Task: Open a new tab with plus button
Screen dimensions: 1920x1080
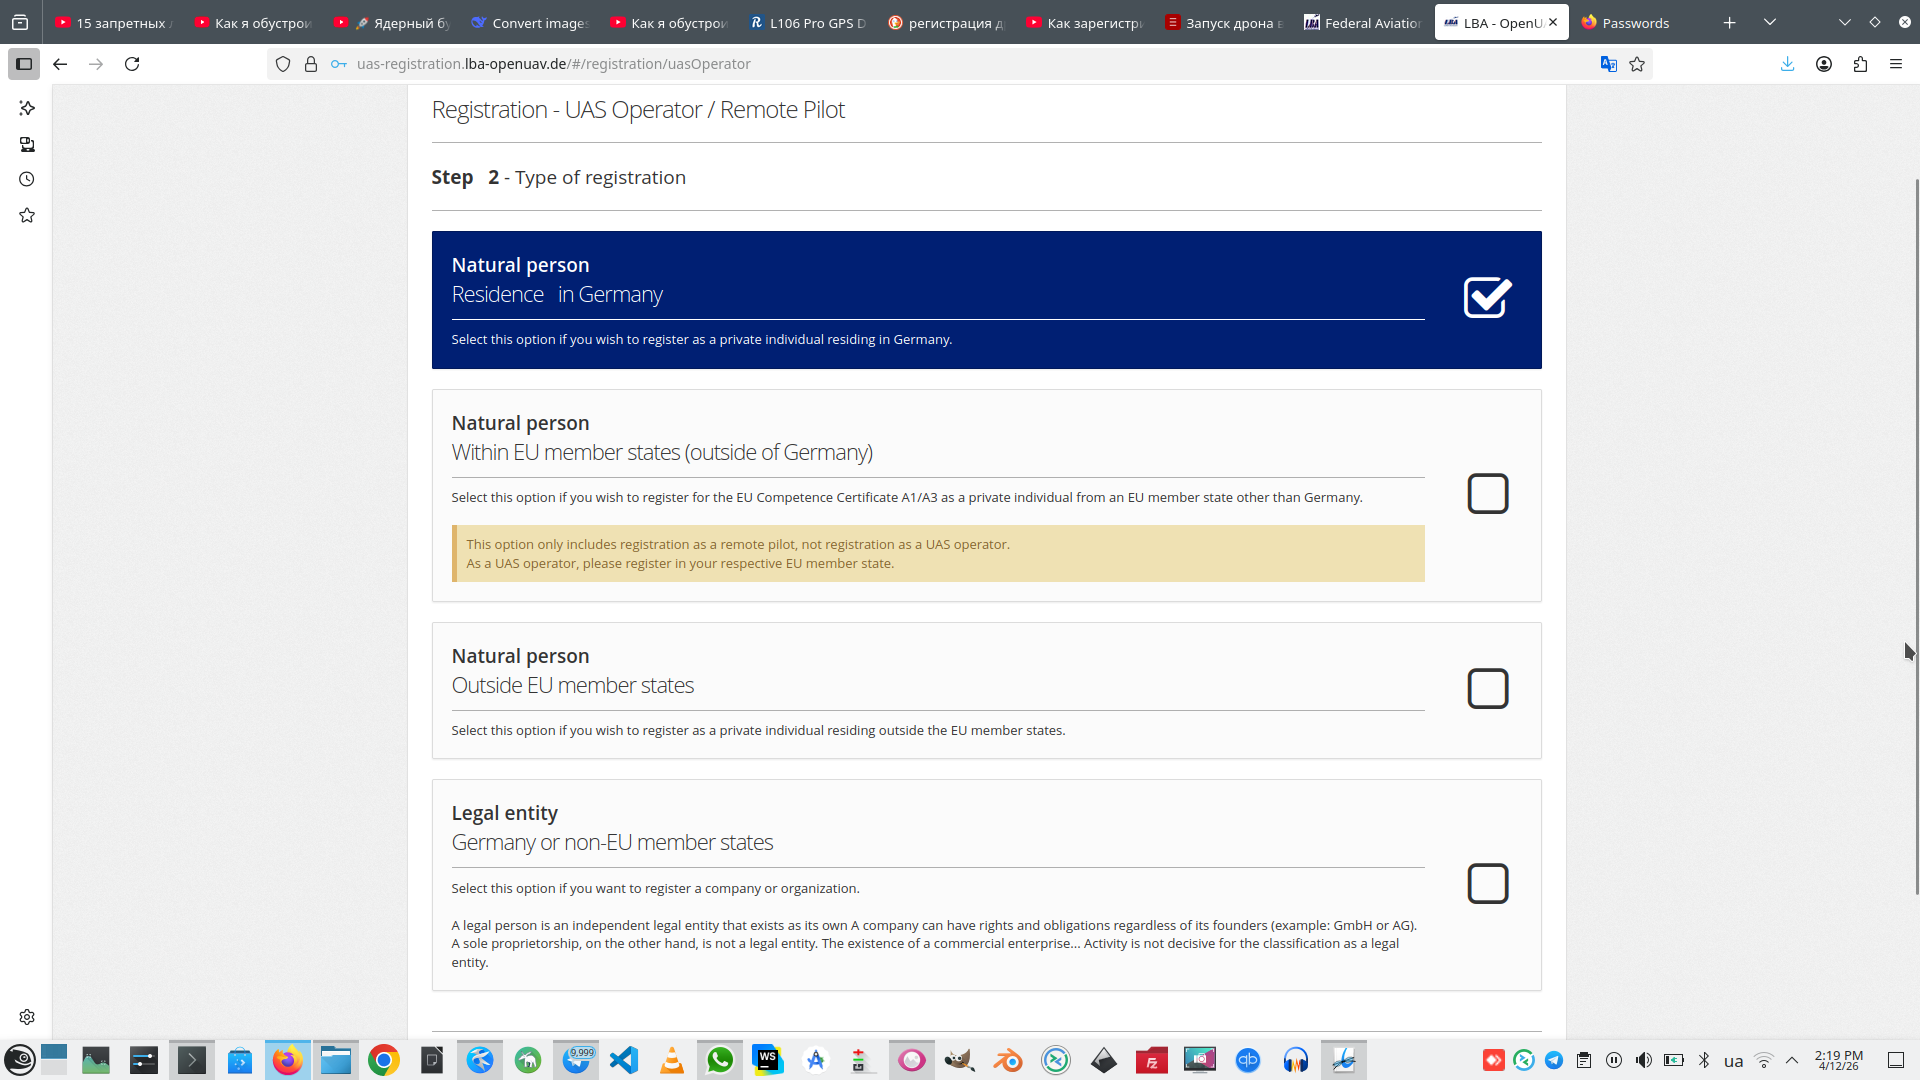Action: coord(1729,22)
